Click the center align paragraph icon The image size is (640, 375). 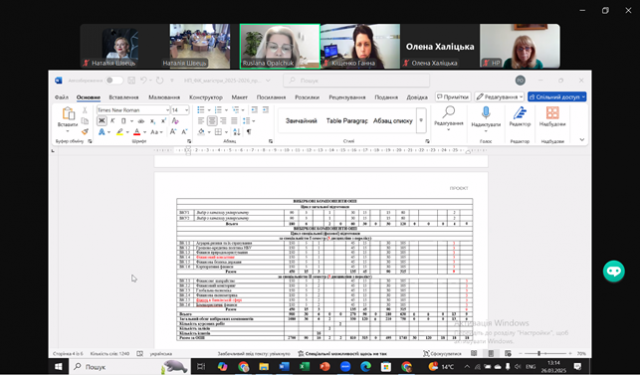(212, 121)
